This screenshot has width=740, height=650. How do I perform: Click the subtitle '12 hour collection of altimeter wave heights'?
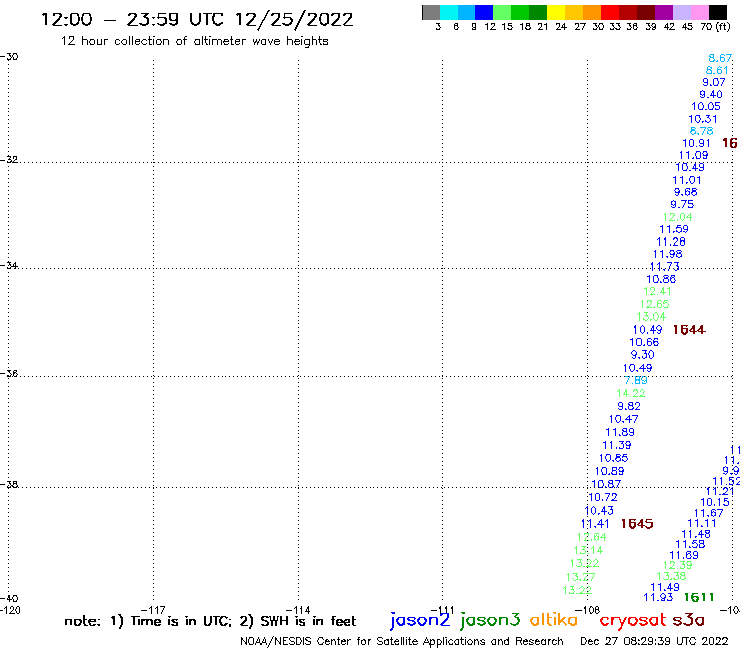coord(194,41)
